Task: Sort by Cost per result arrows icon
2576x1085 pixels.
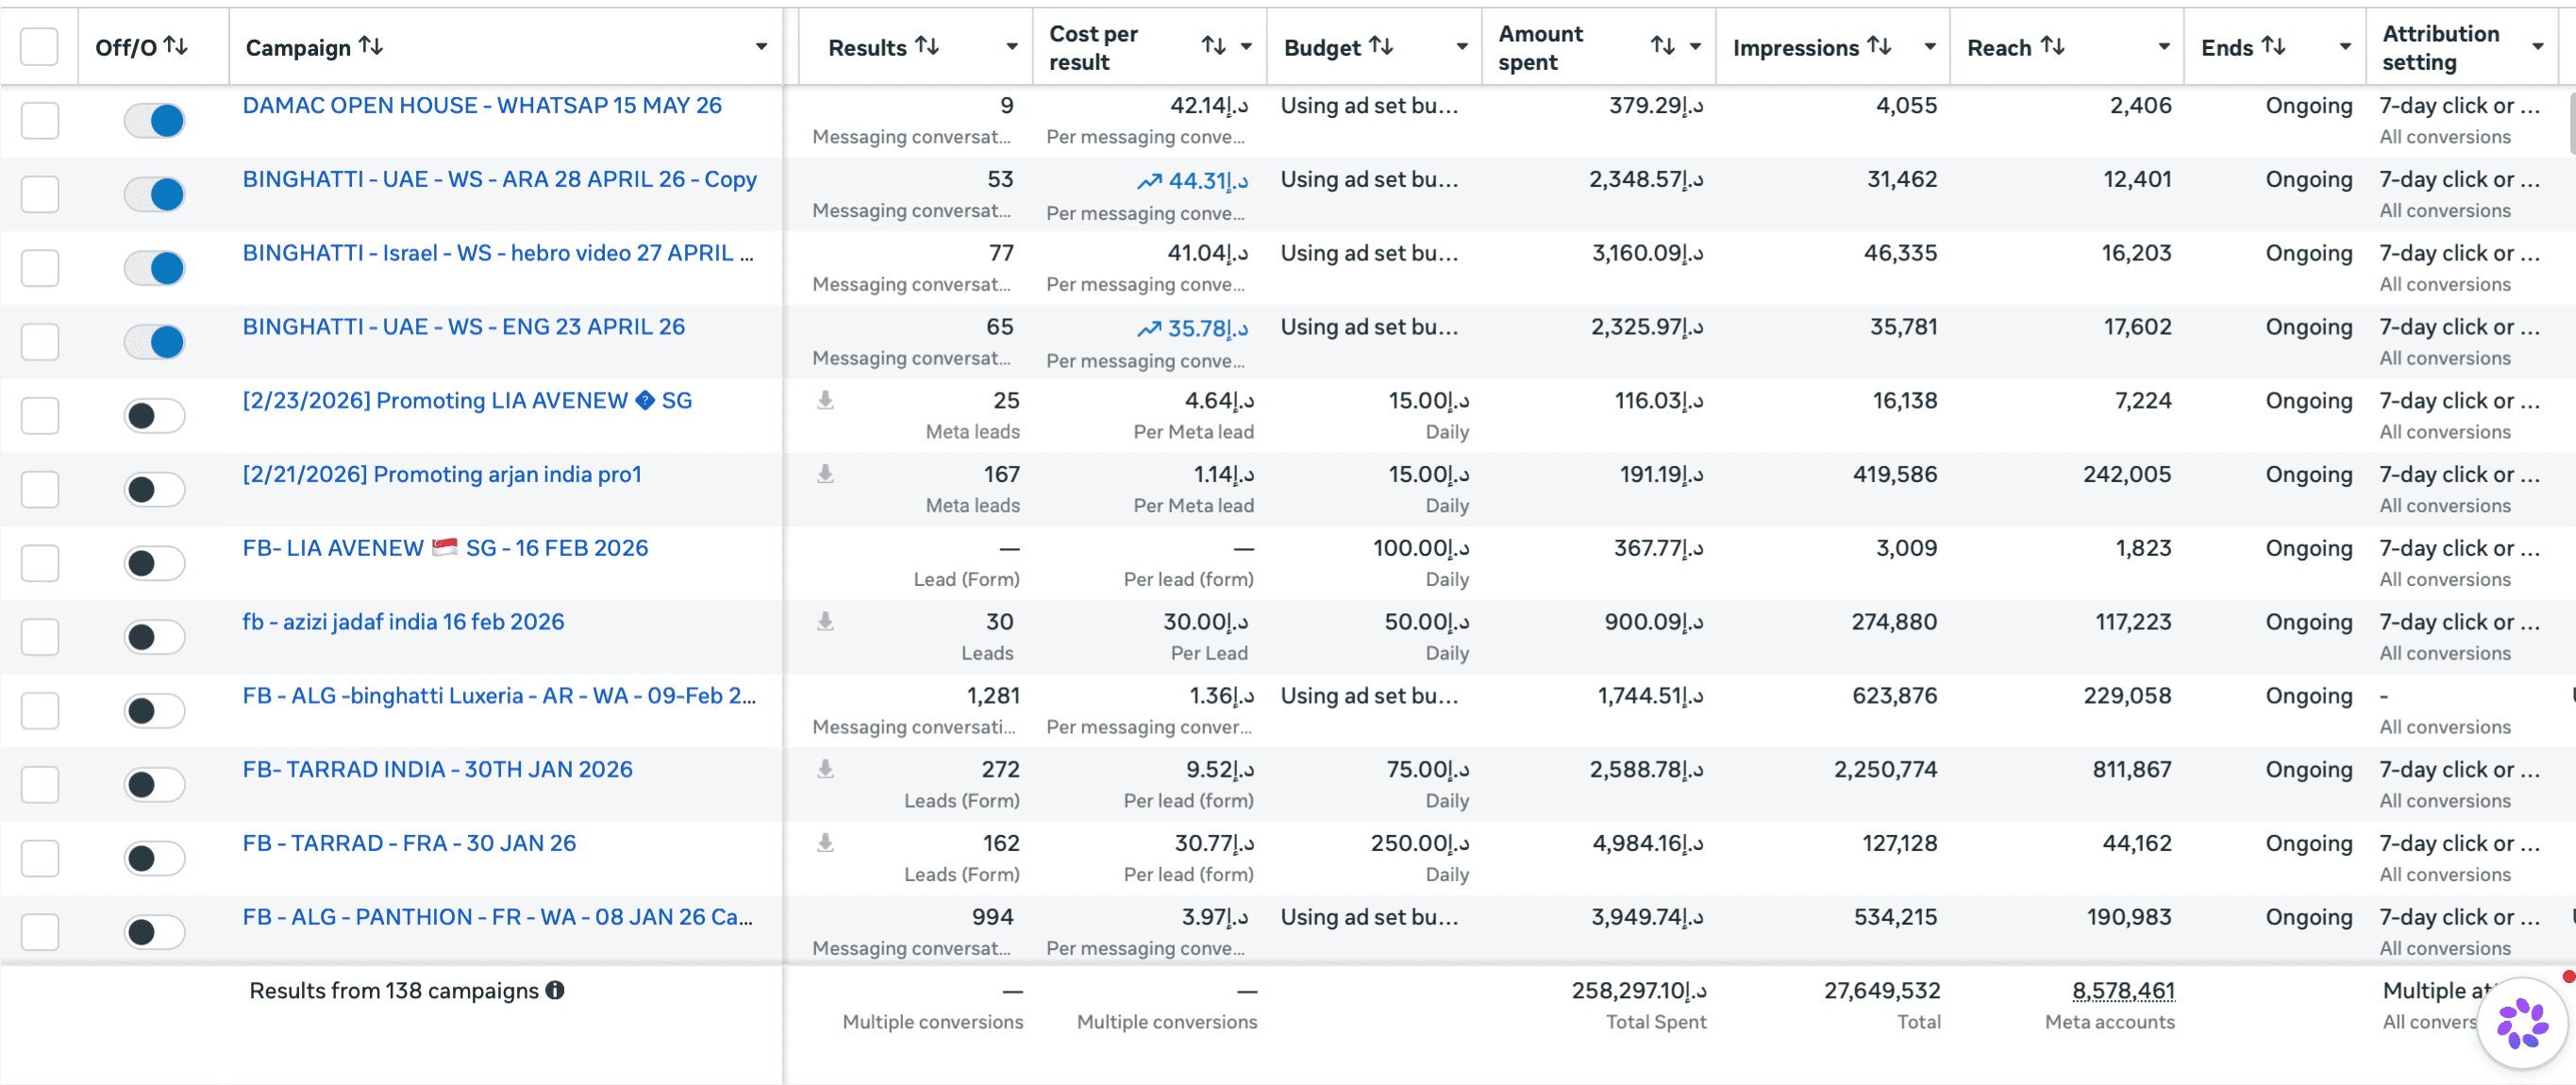Action: pos(1213,46)
